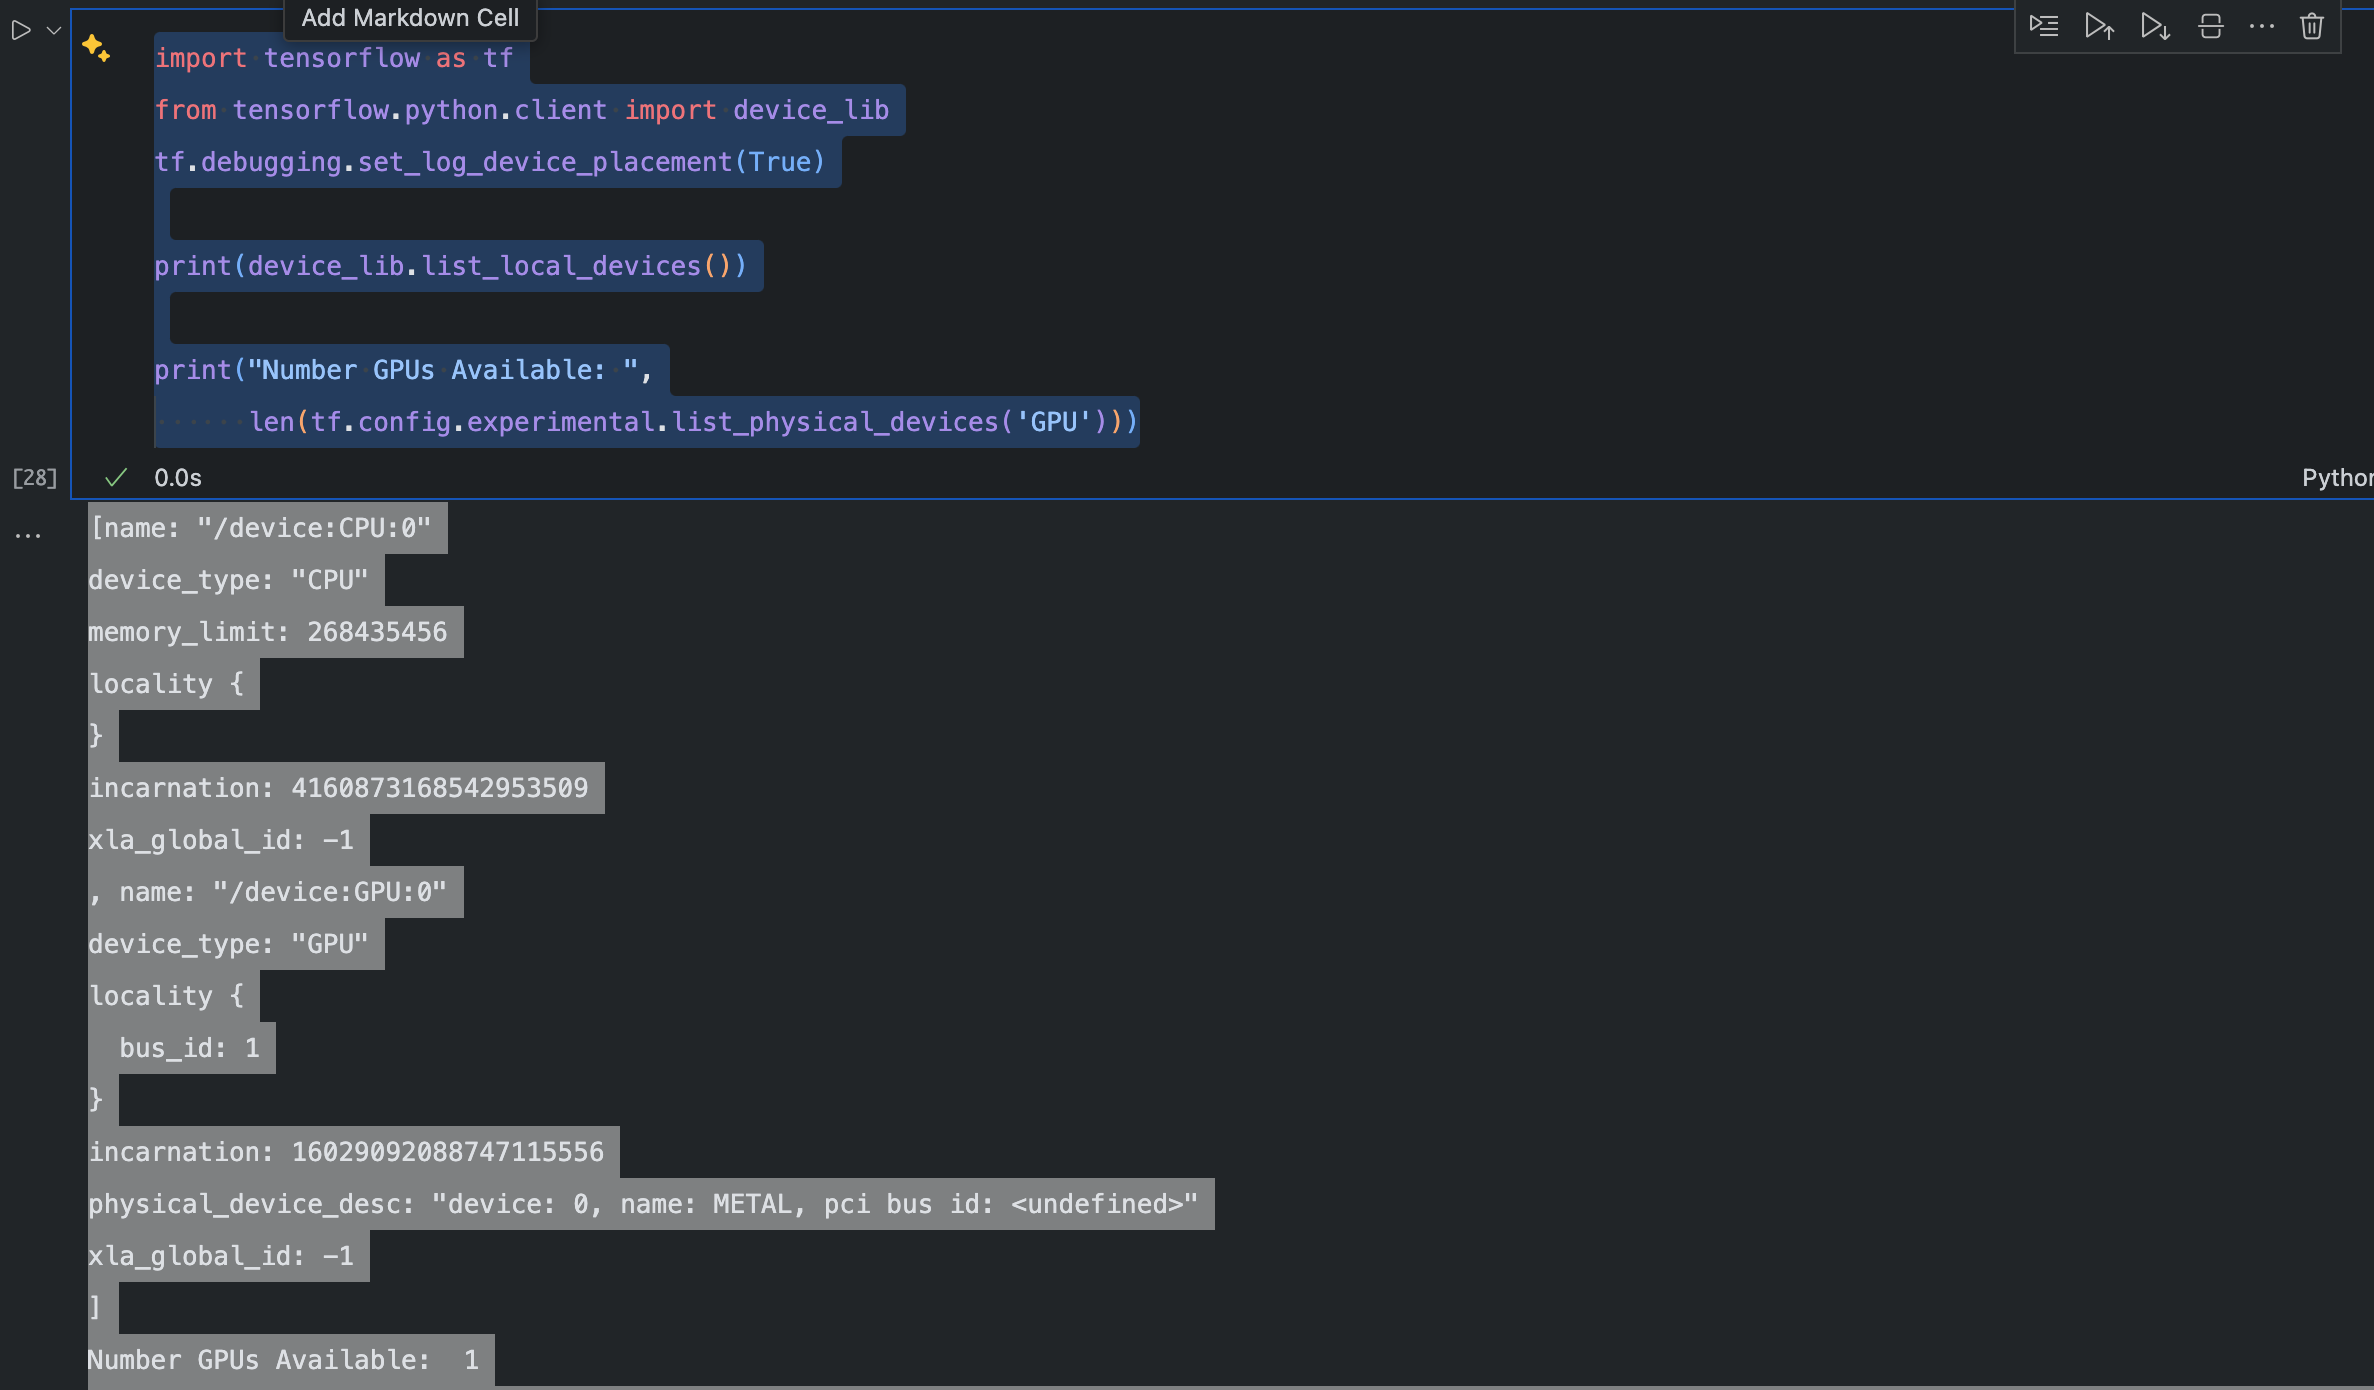
Task: Delete cell with trash icon
Action: pyautogui.click(x=2311, y=25)
